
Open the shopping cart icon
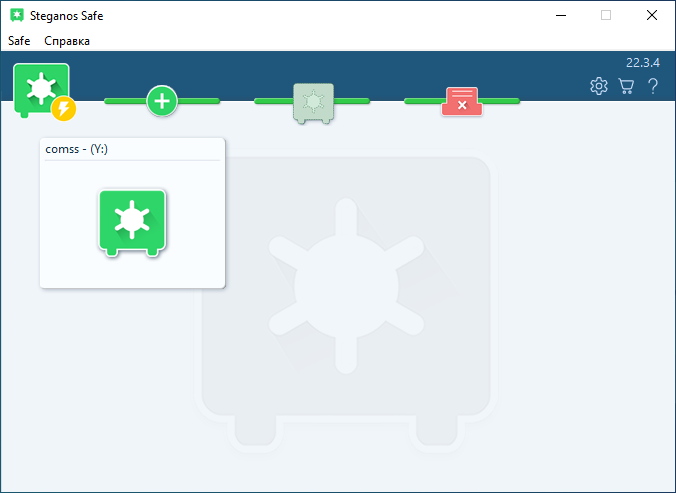click(x=626, y=86)
